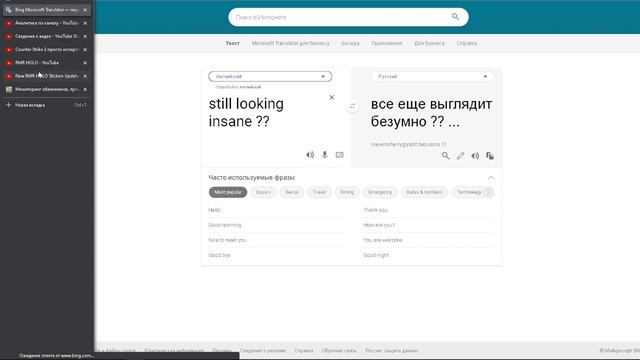
Task: Select the Social phrase category
Action: [292, 192]
